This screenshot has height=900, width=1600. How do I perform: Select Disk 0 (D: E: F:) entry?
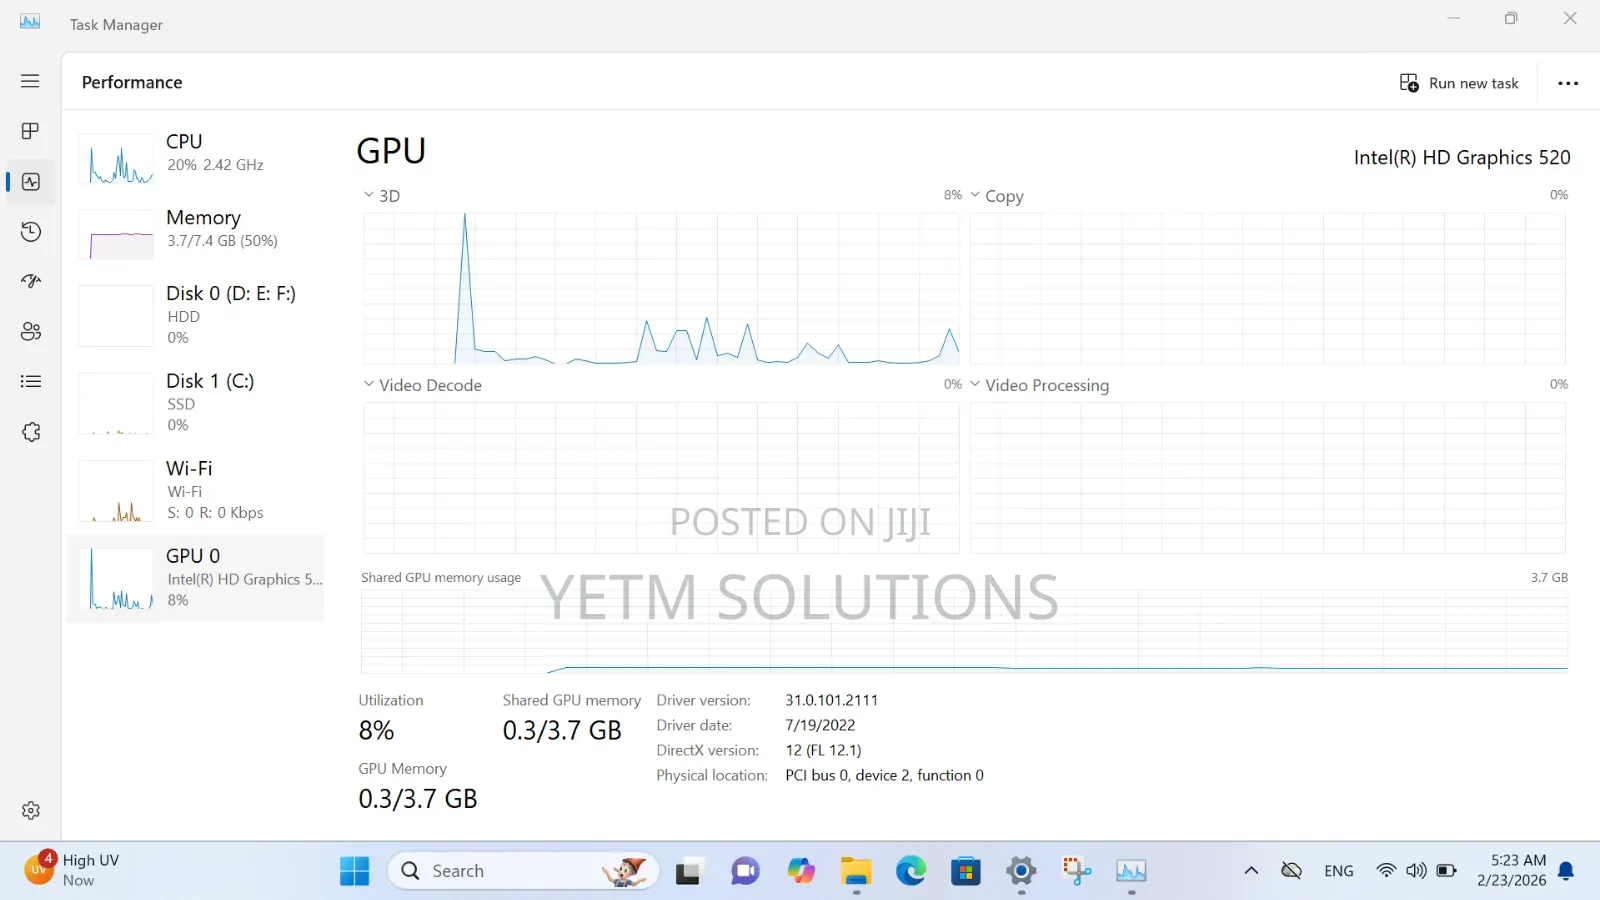(x=196, y=315)
